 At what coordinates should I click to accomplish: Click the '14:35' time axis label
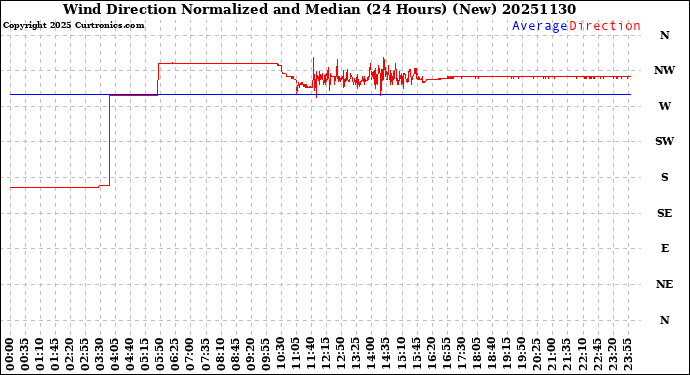pyautogui.click(x=385, y=355)
